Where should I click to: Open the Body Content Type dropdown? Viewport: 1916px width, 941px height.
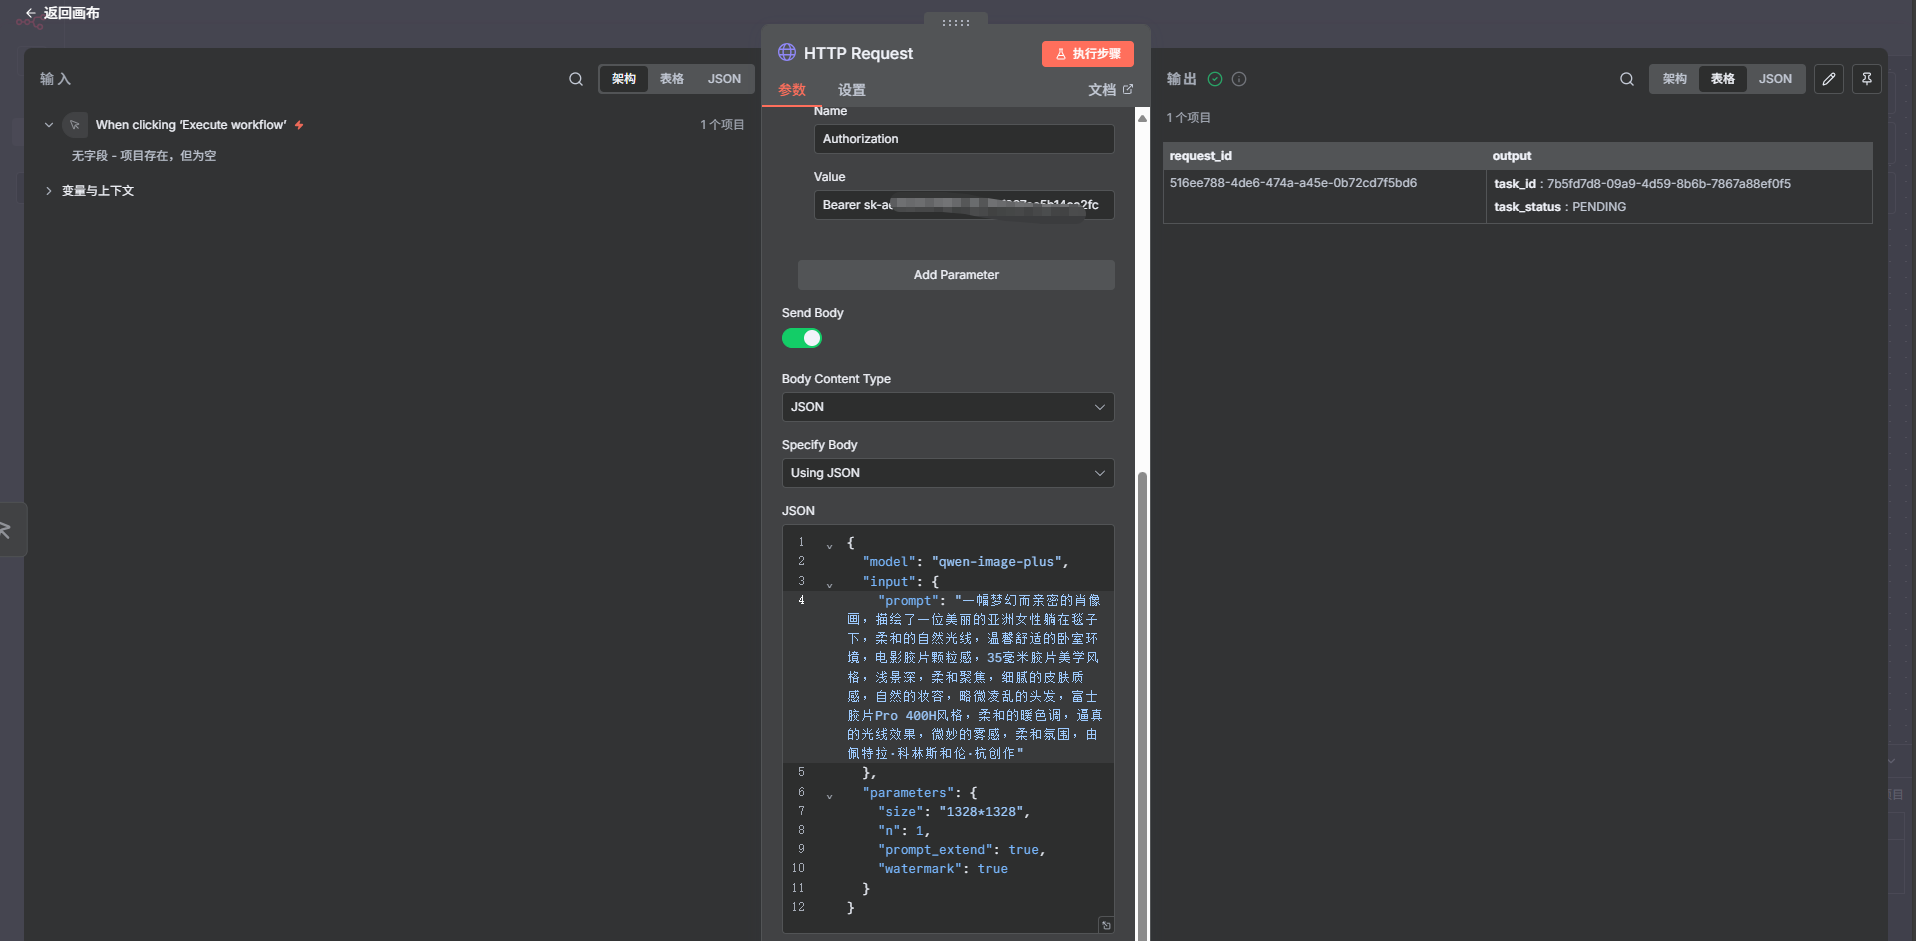948,407
